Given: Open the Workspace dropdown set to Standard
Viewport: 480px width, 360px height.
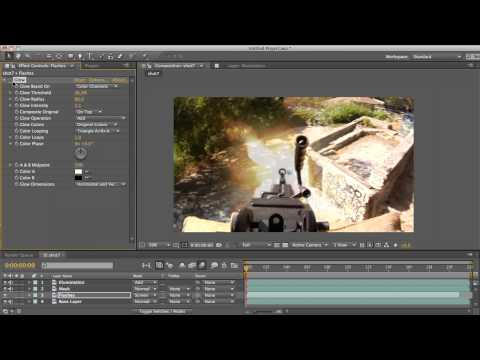Looking at the screenshot, I should (x=437, y=57).
